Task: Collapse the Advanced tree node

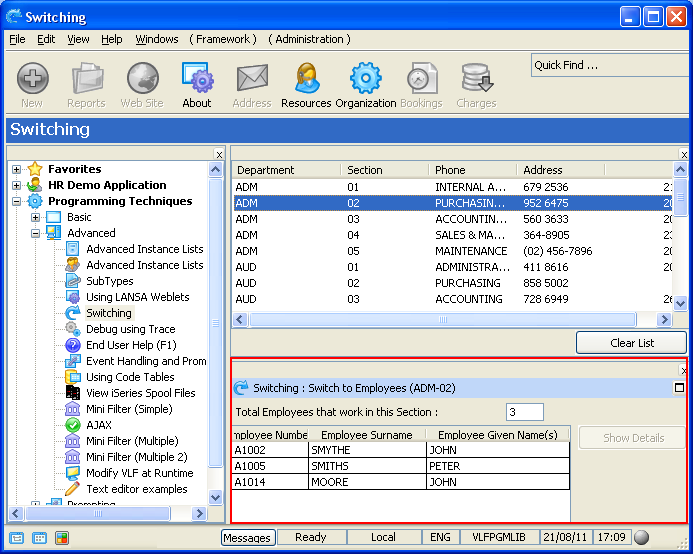Action: click(35, 233)
